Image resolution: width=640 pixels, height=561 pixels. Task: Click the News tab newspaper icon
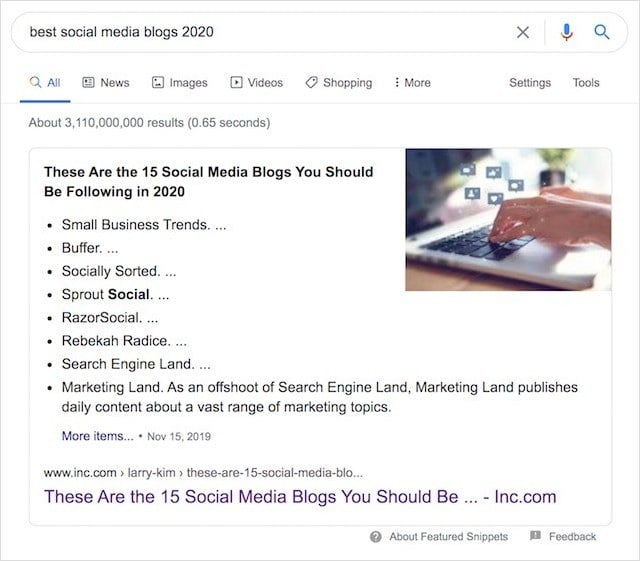coord(88,83)
